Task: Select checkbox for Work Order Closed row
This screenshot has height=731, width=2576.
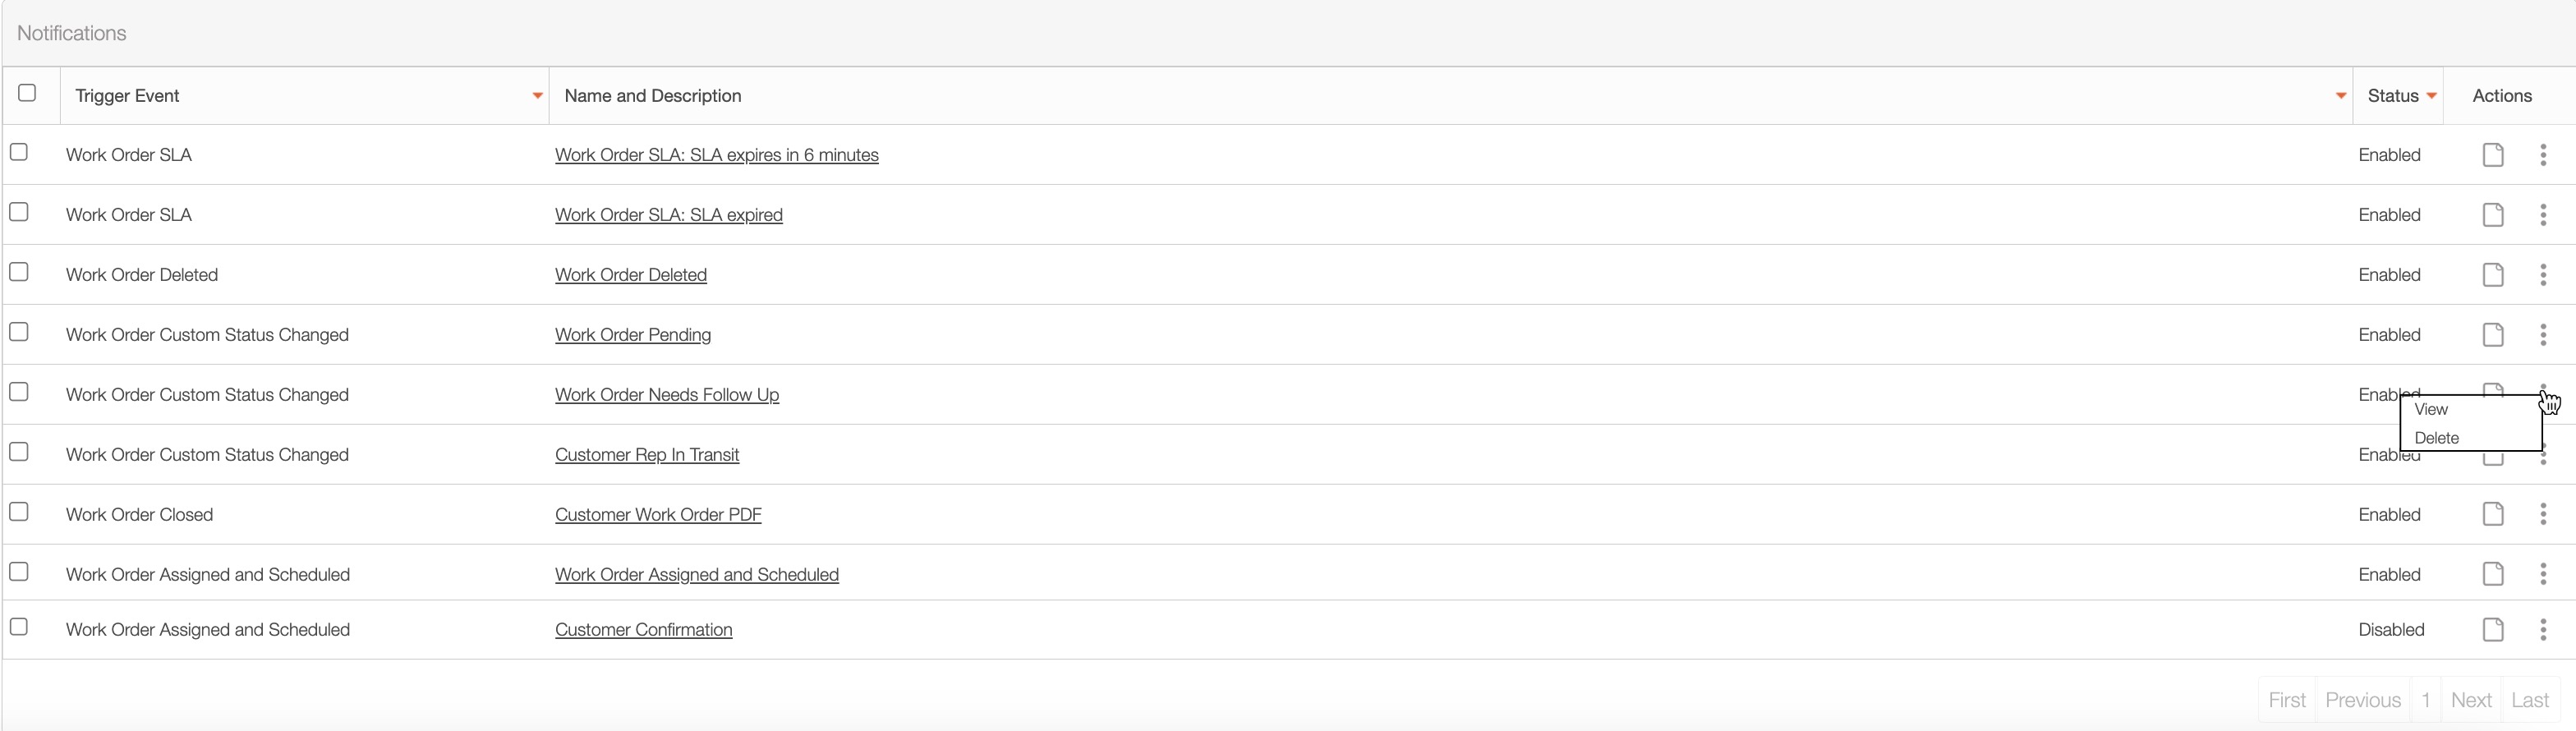Action: (x=19, y=512)
